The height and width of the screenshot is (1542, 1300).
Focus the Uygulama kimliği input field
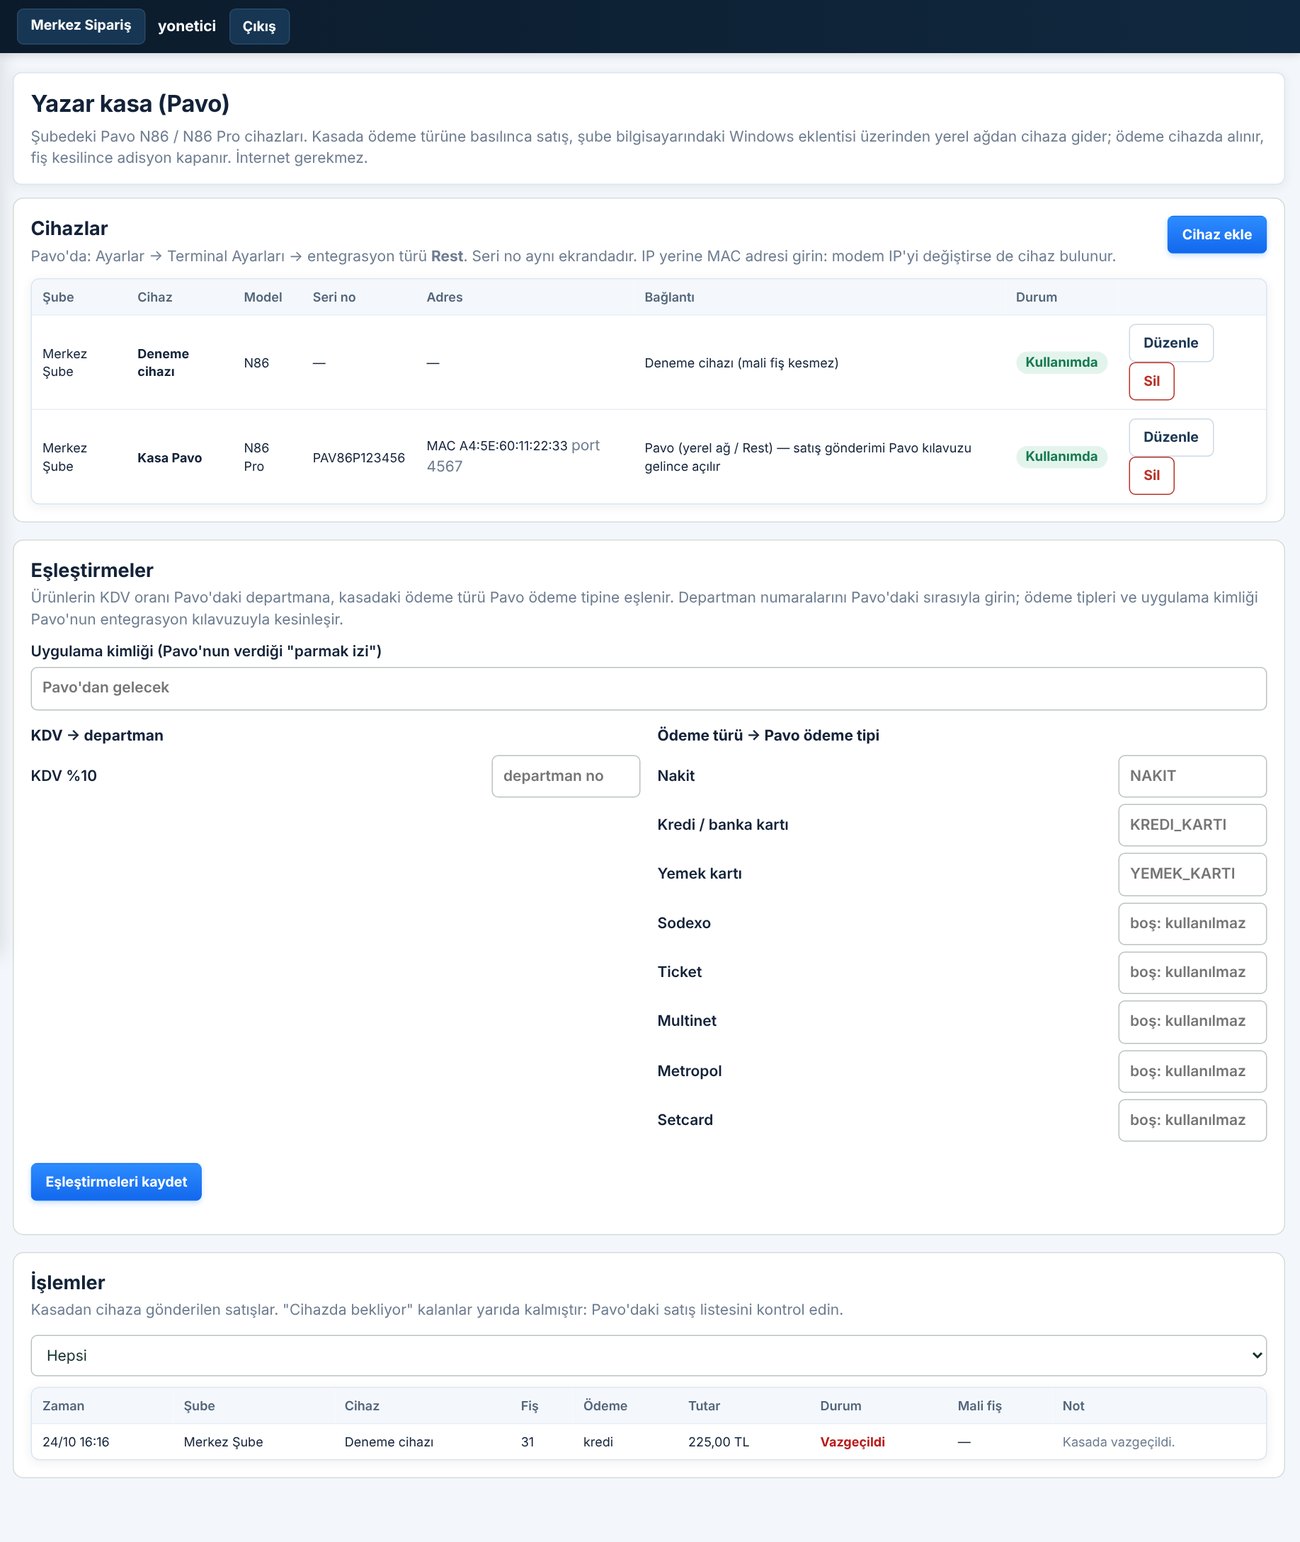click(648, 688)
